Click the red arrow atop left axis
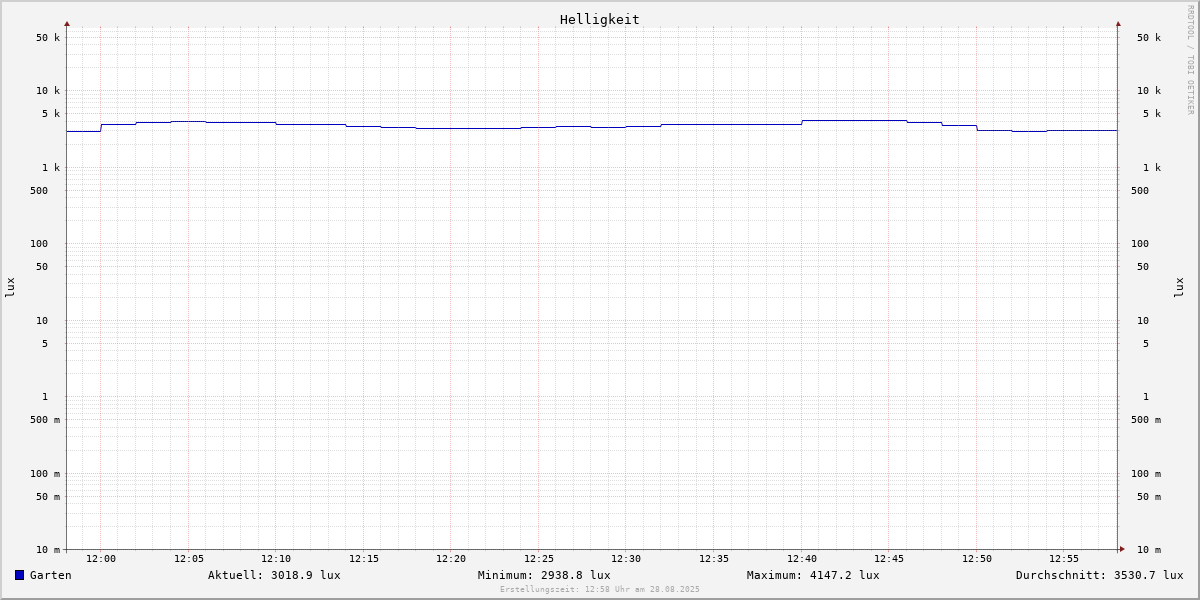The height and width of the screenshot is (600, 1200). [x=67, y=23]
